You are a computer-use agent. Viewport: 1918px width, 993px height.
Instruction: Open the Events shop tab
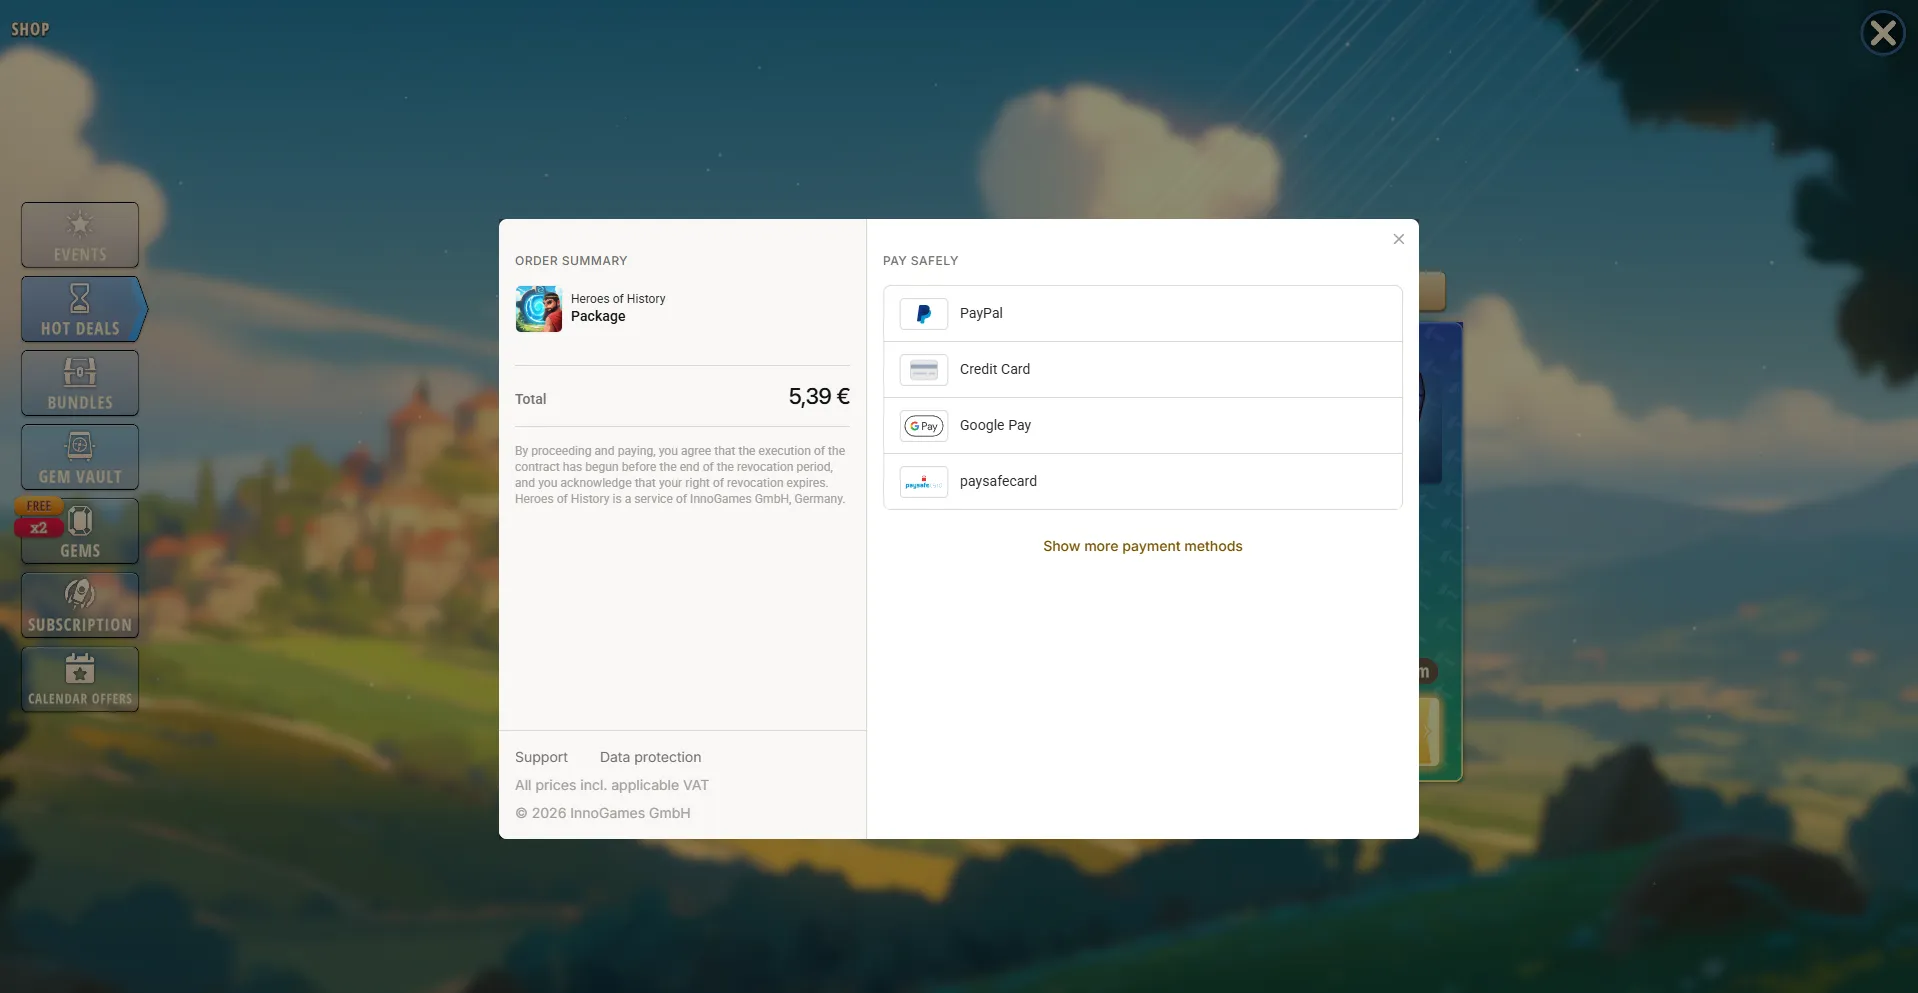(80, 235)
